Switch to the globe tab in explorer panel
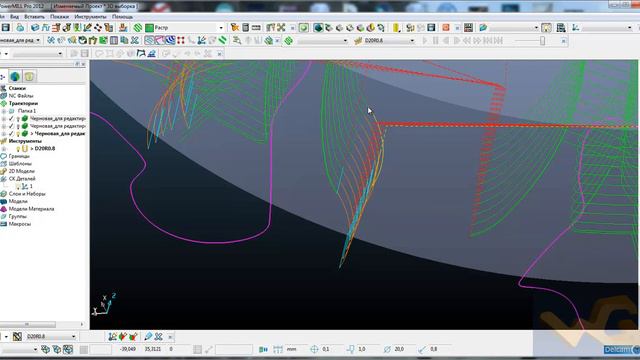 point(15,76)
